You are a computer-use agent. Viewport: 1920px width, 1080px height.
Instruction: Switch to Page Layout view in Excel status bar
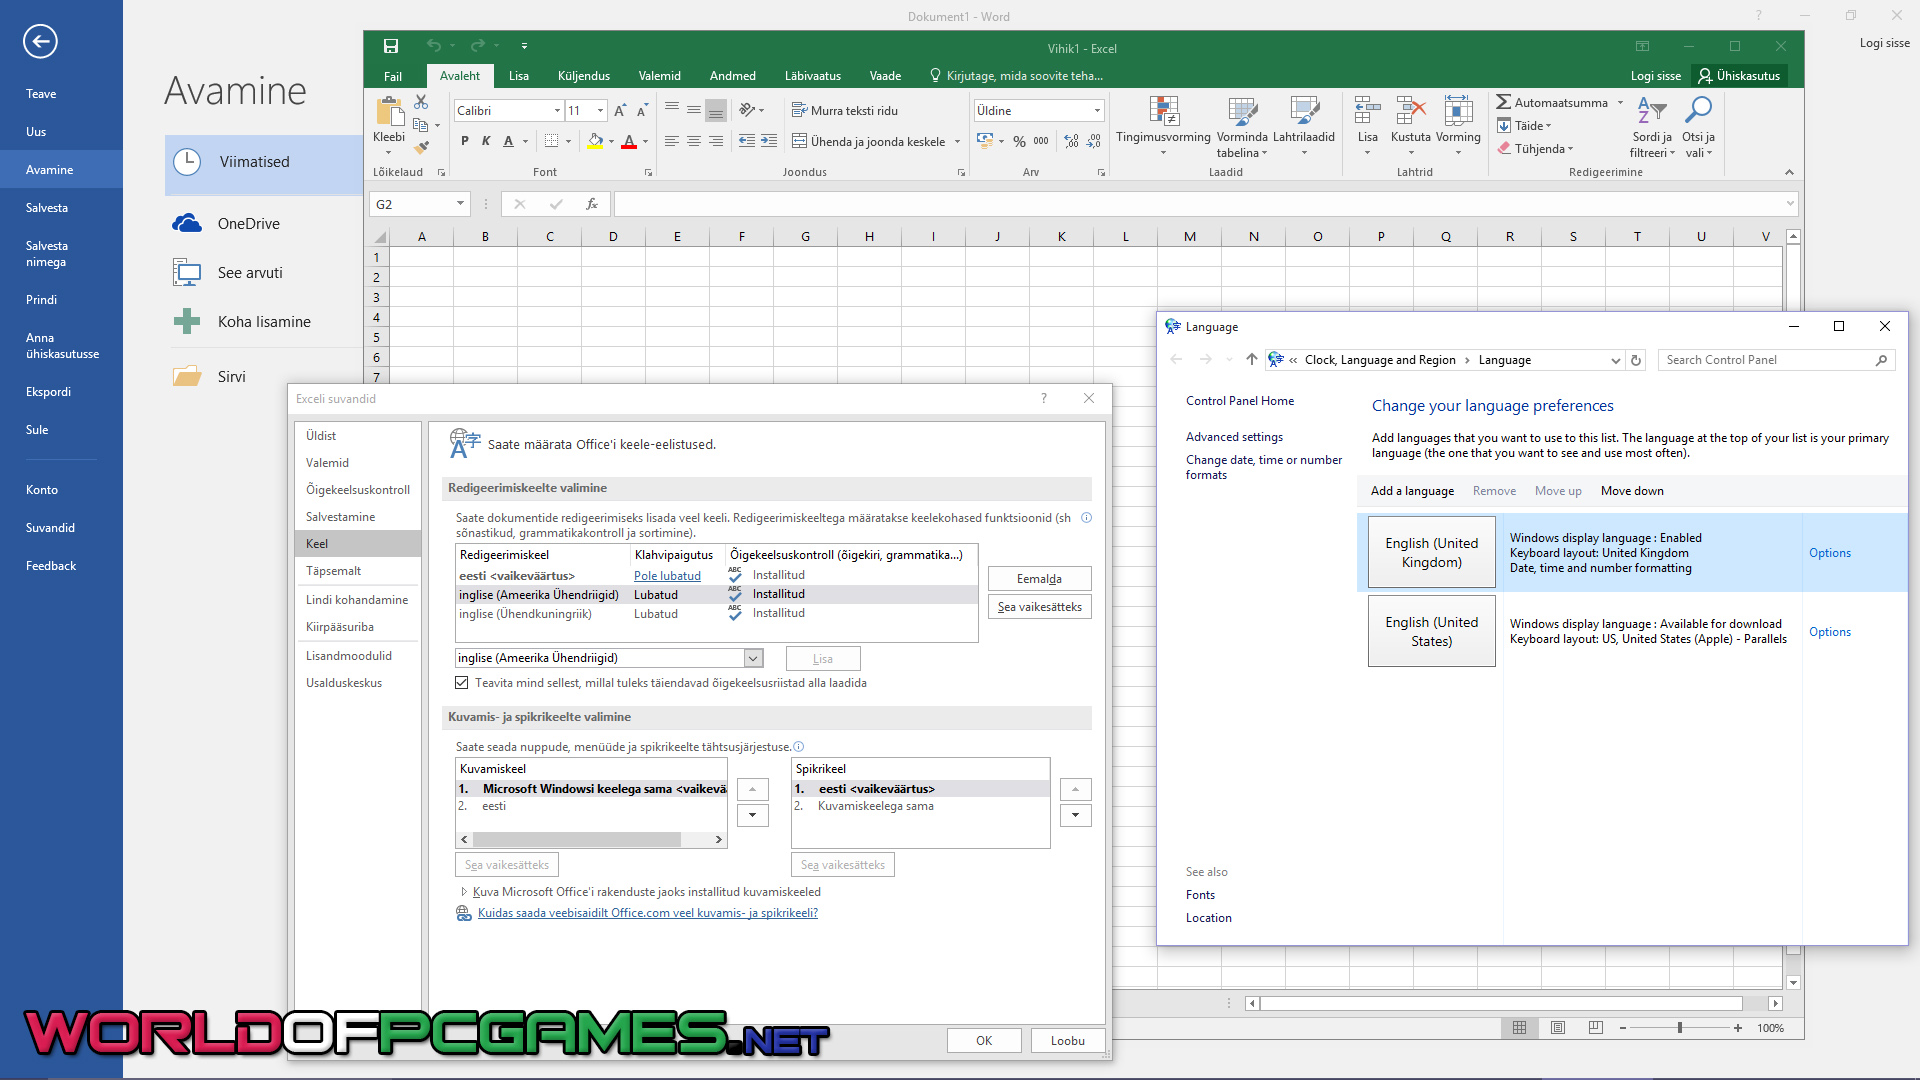point(1558,1027)
